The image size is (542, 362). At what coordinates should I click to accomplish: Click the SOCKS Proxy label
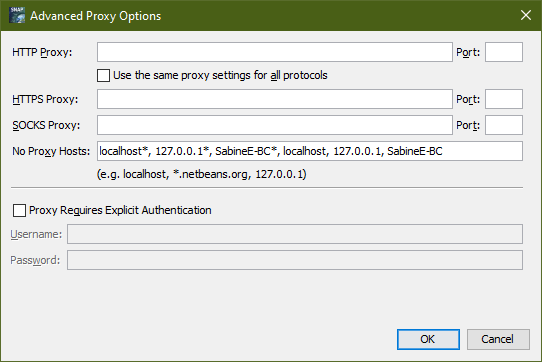tap(46, 125)
